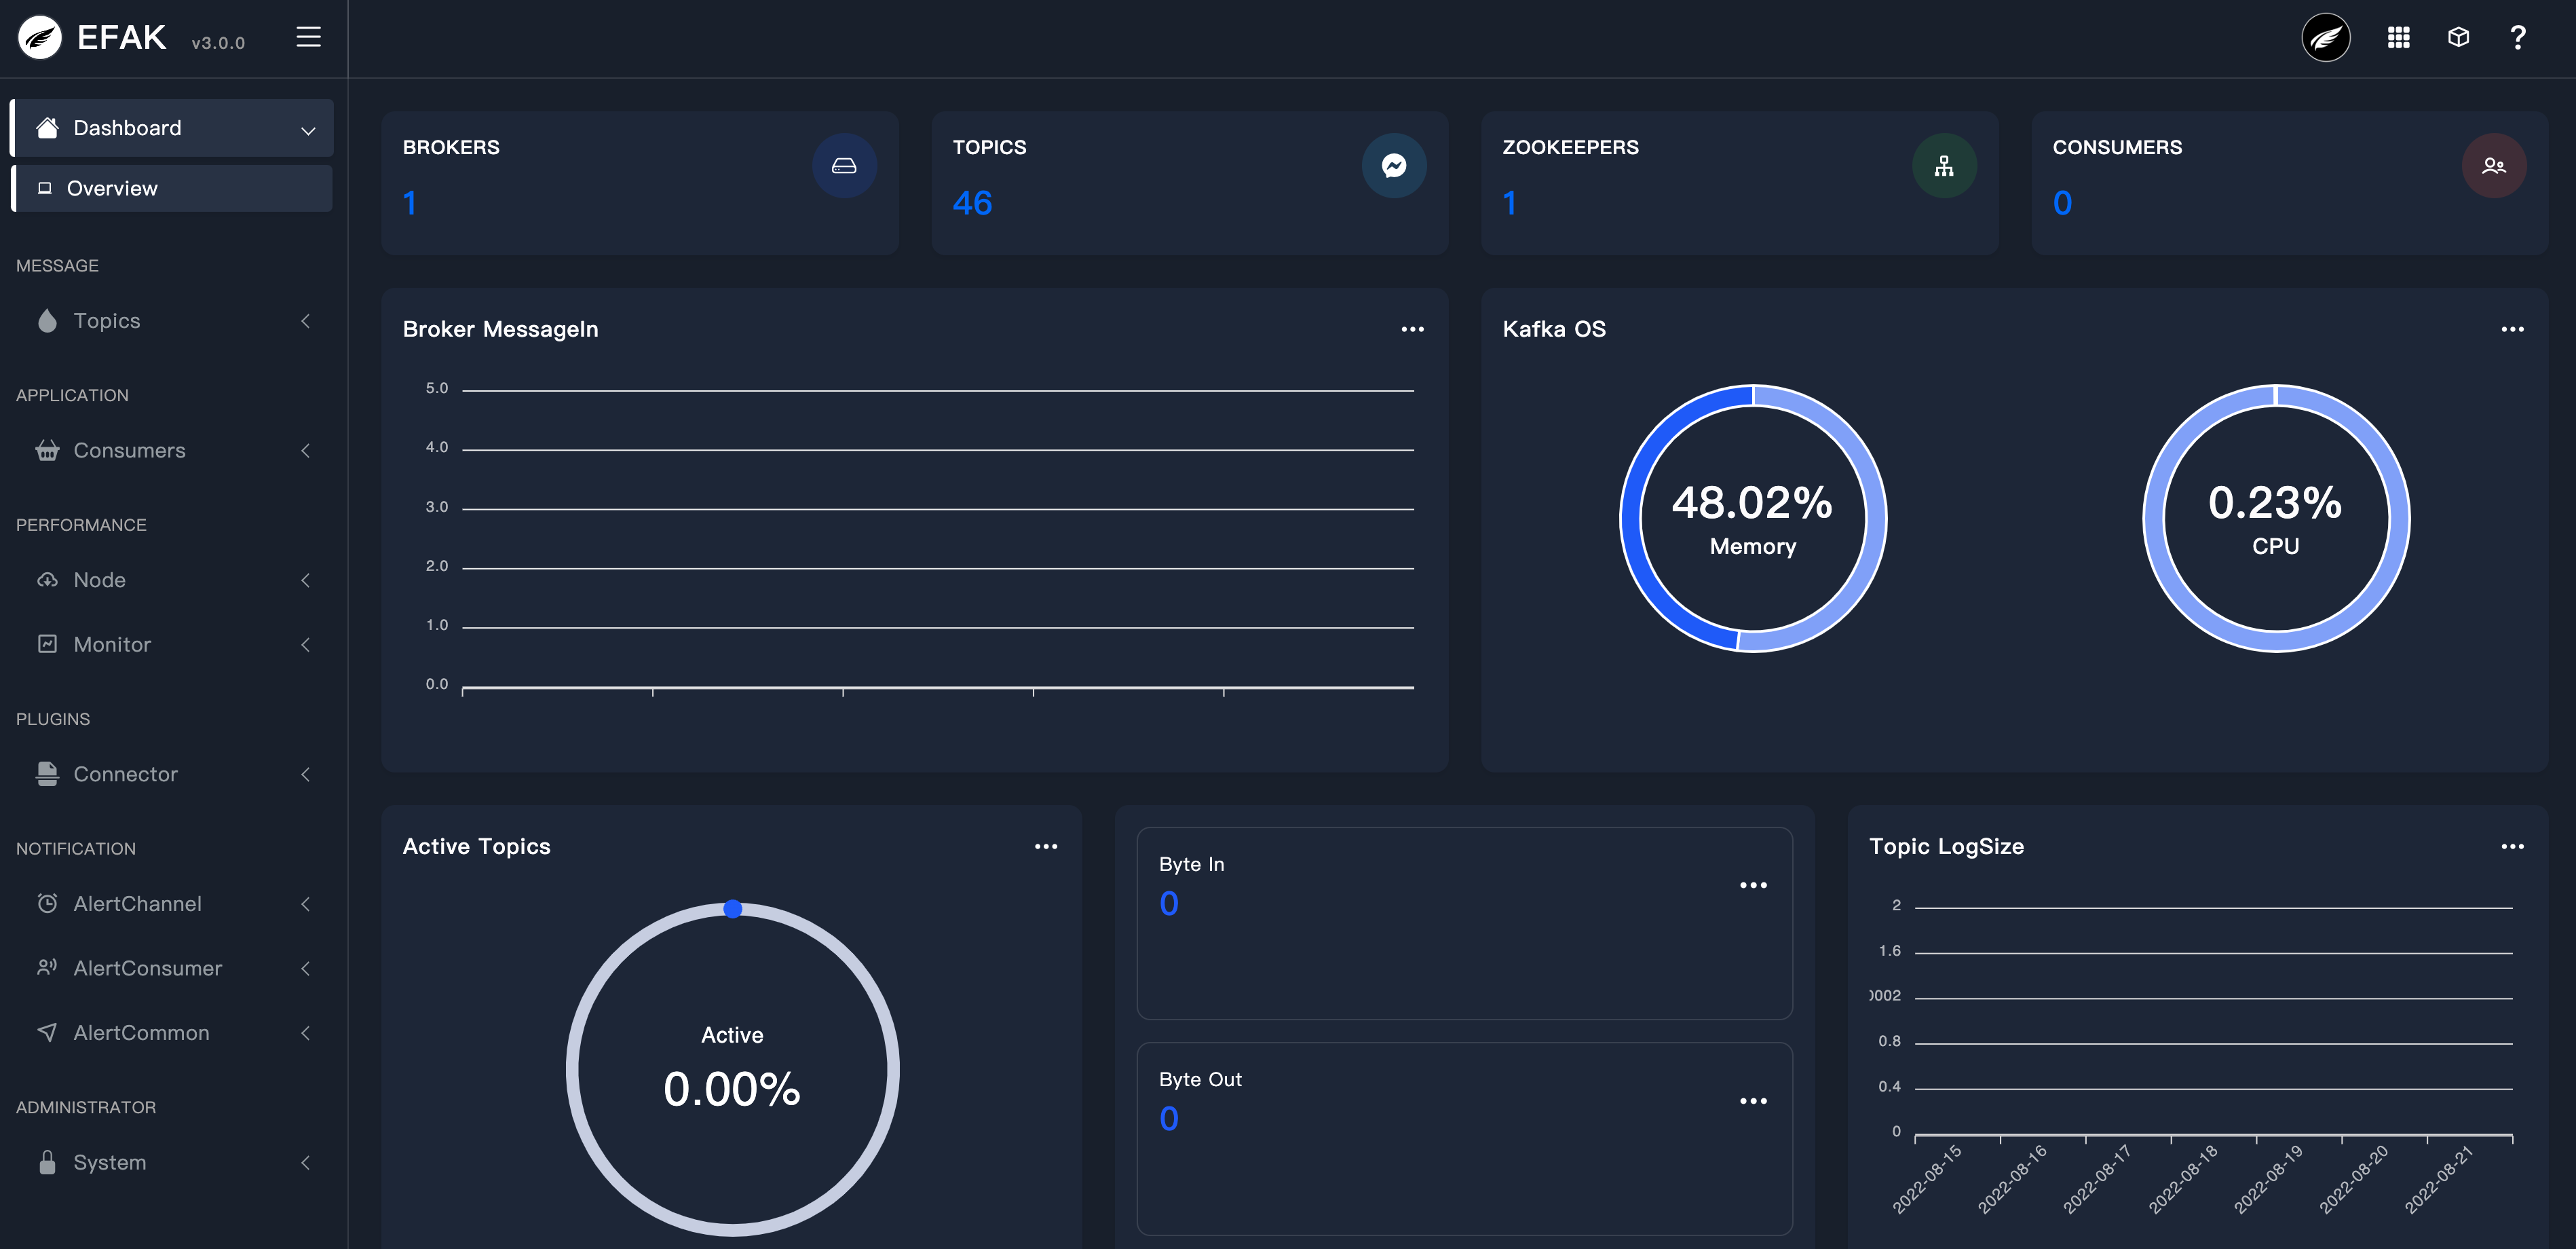
Task: Click the Broker MessageIn chart area
Action: 938,540
